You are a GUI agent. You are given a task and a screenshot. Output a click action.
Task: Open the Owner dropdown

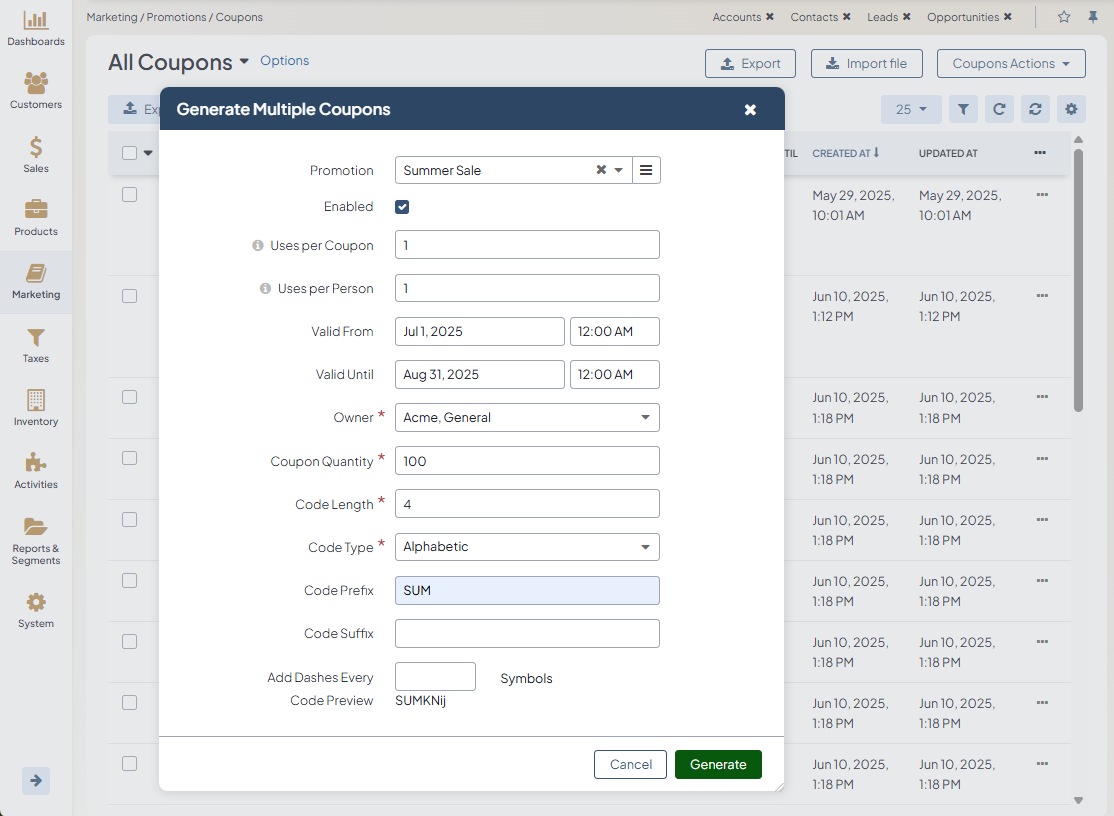pos(527,418)
